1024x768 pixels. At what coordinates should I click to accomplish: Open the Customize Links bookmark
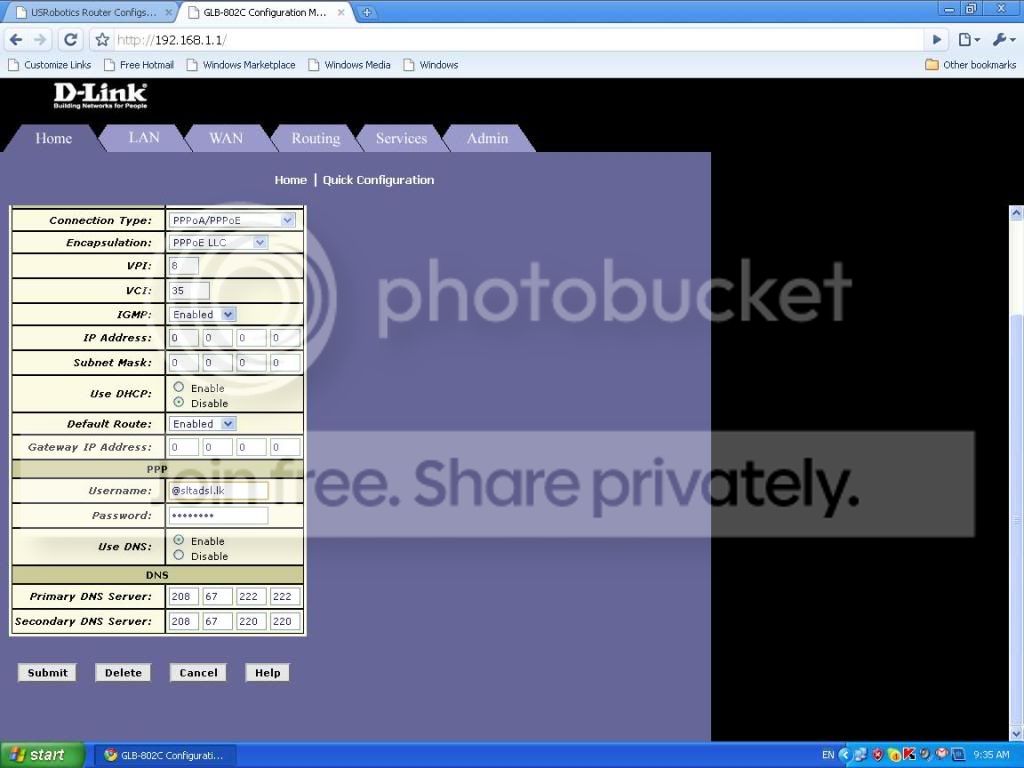point(50,65)
